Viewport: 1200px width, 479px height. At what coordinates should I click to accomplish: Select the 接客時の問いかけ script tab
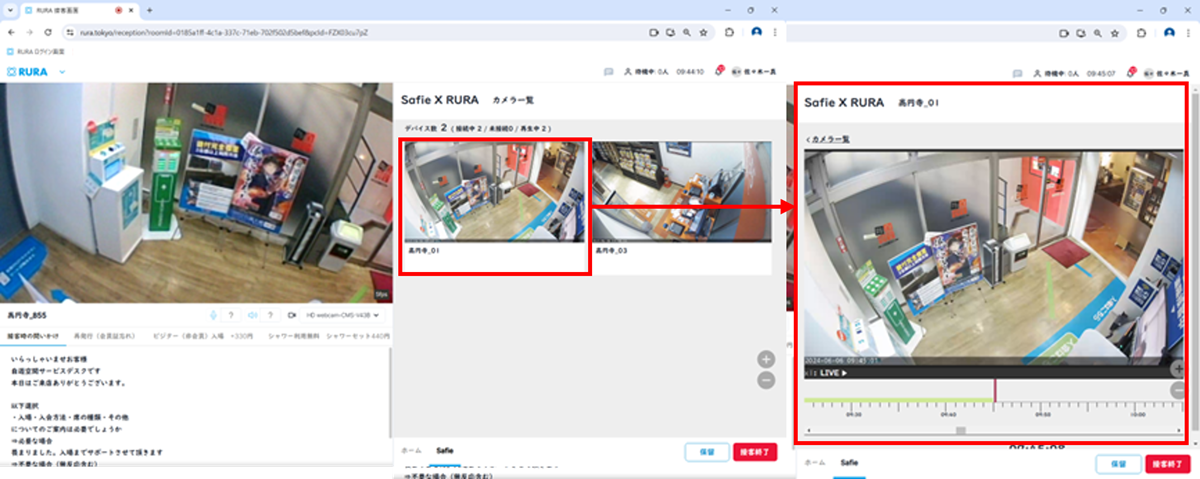tap(33, 335)
